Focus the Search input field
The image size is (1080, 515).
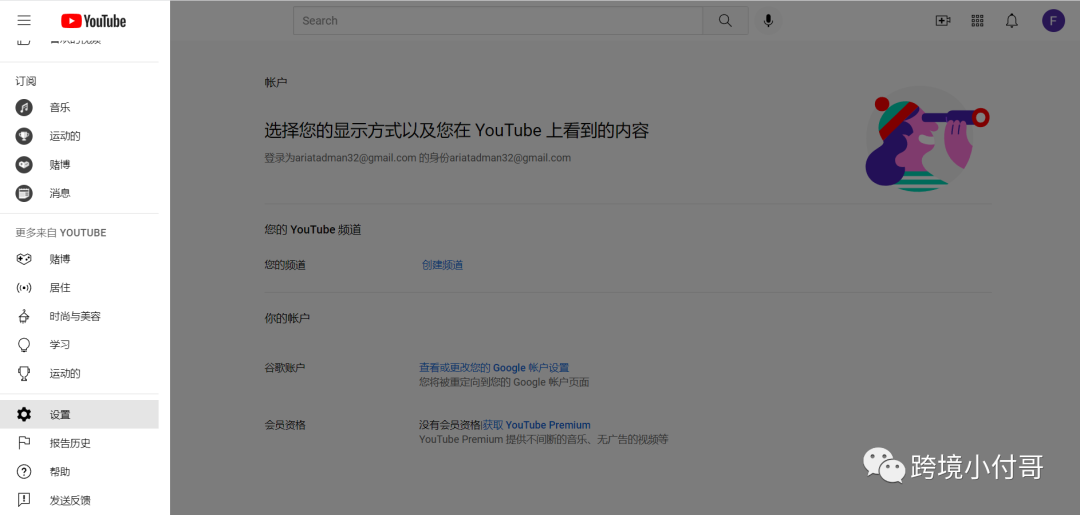click(497, 21)
